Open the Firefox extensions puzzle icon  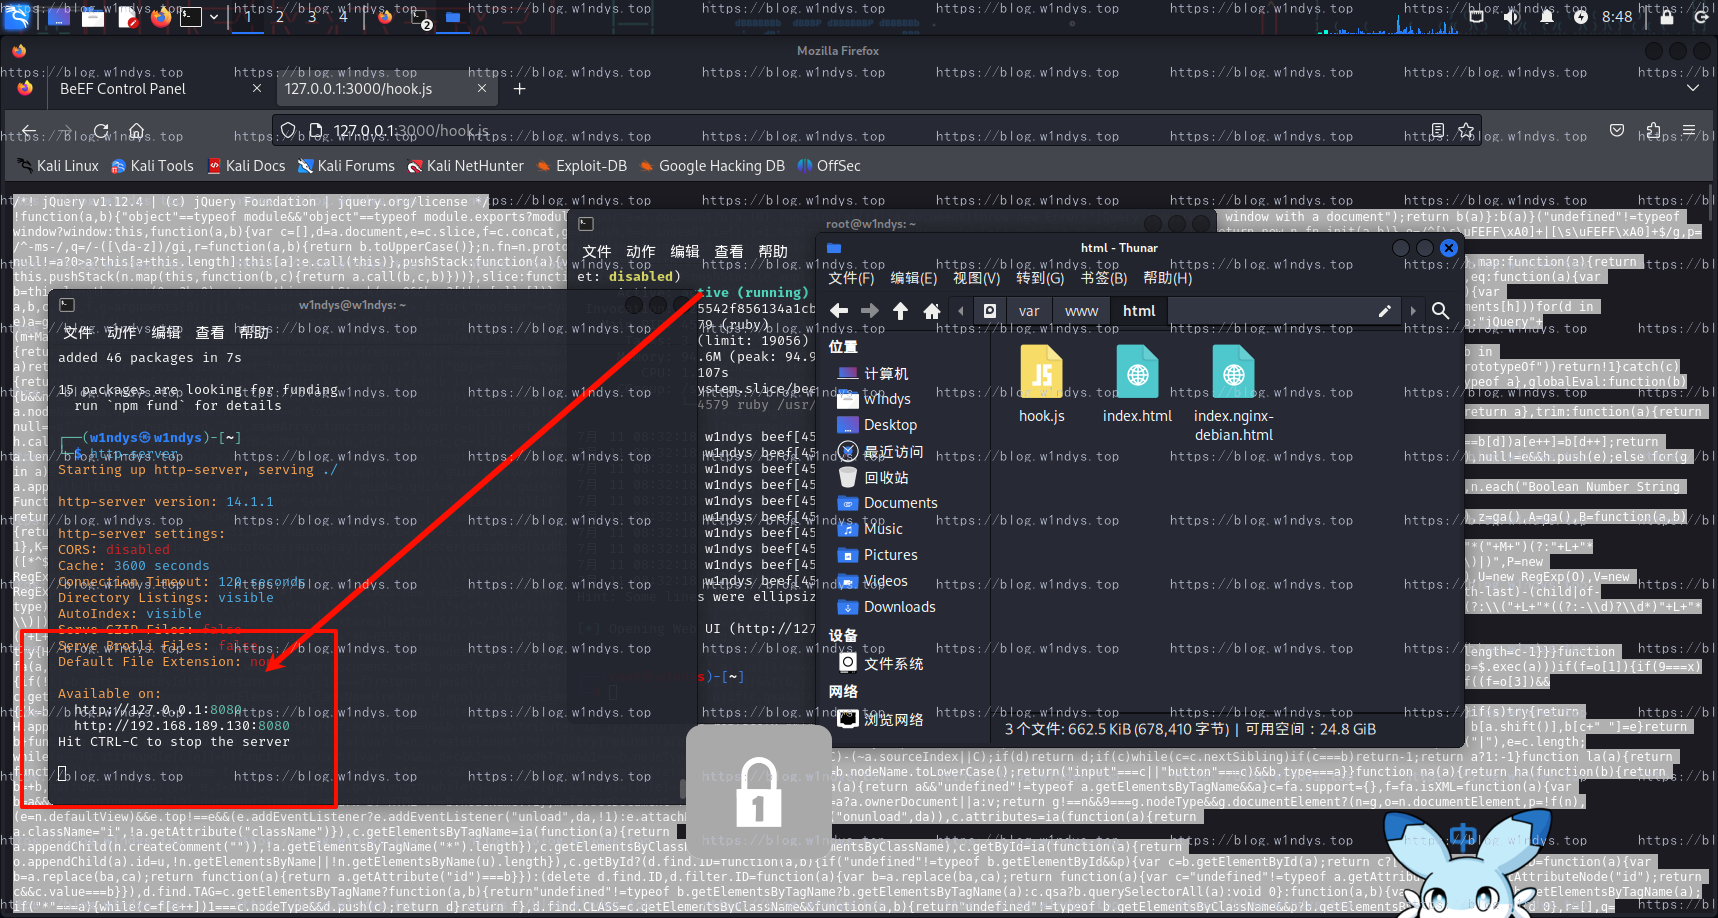1652,131
